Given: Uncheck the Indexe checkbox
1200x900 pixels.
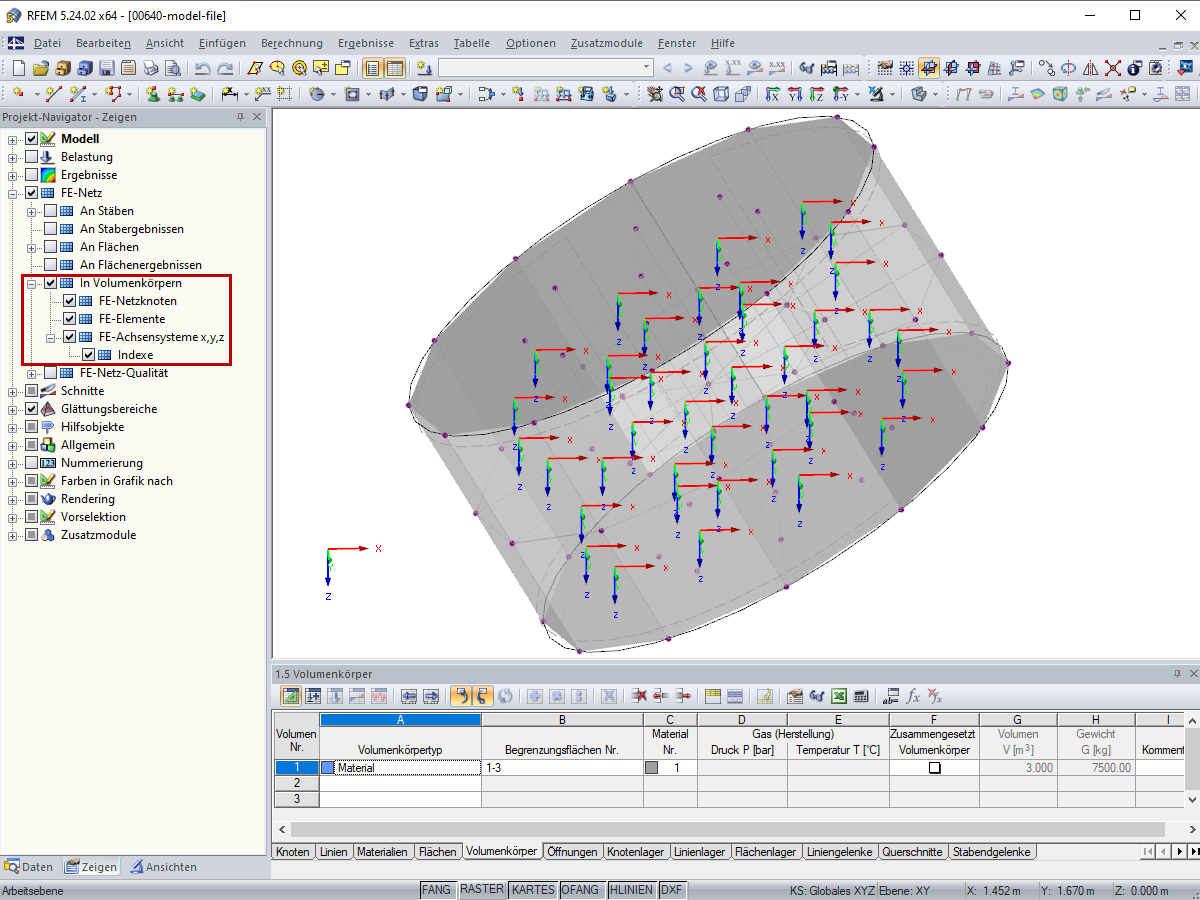Looking at the screenshot, I should (88, 355).
